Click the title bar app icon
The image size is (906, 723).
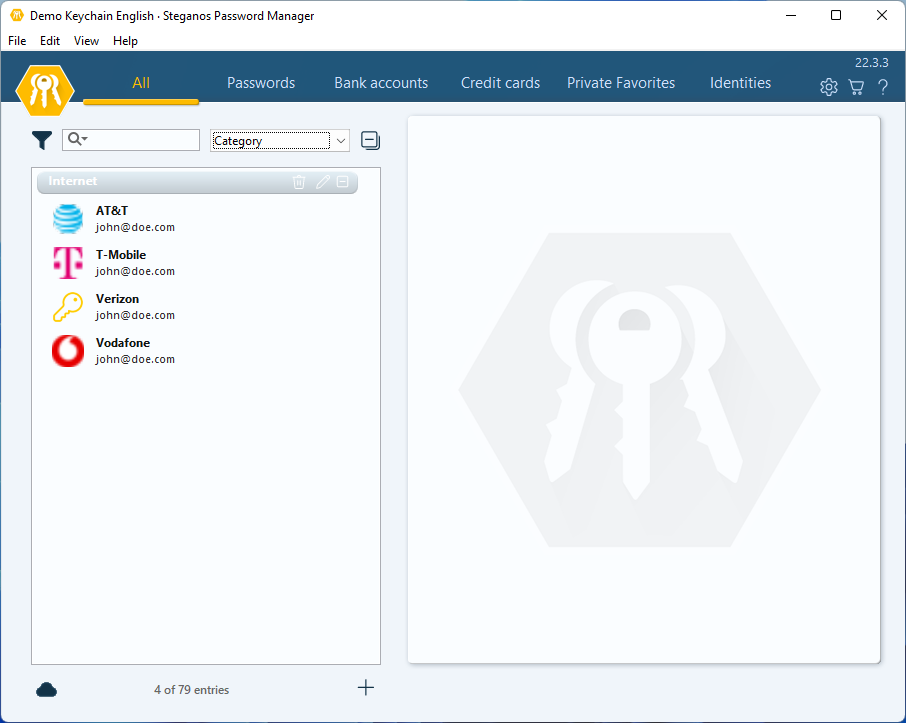[17, 15]
